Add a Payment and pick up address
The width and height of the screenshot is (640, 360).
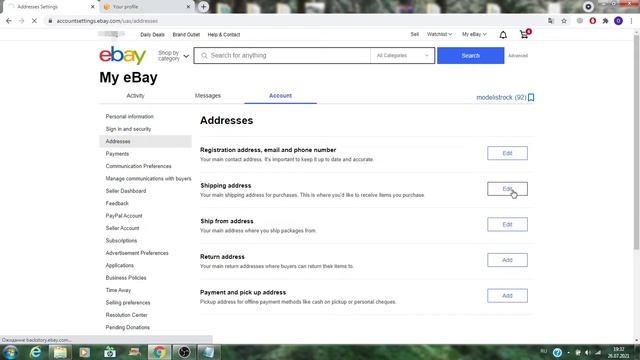pos(507,296)
